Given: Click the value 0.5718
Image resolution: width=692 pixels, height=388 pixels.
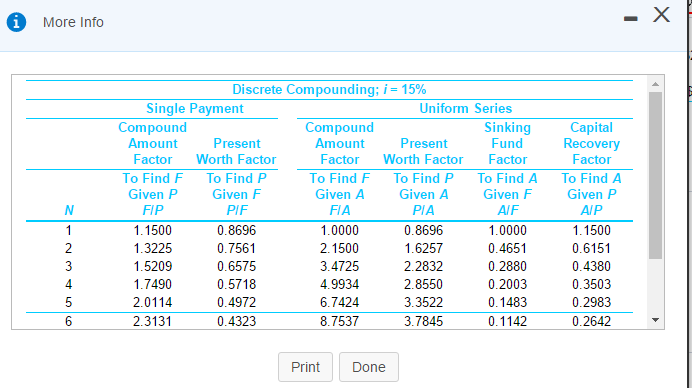Looking at the screenshot, I should (x=237, y=285).
